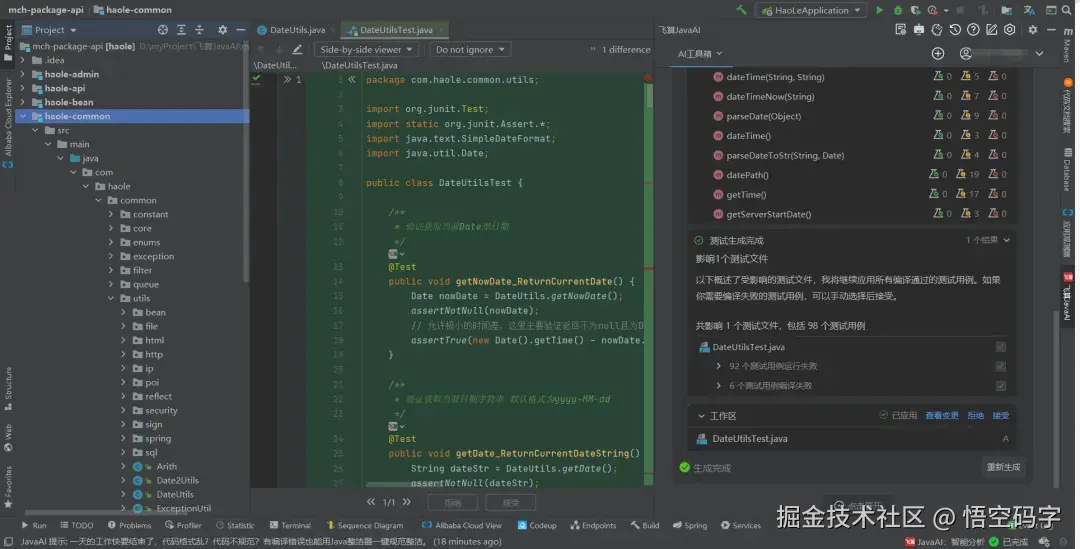Click expand all icon in Project panel
The height and width of the screenshot is (549, 1080).
click(x=181, y=30)
